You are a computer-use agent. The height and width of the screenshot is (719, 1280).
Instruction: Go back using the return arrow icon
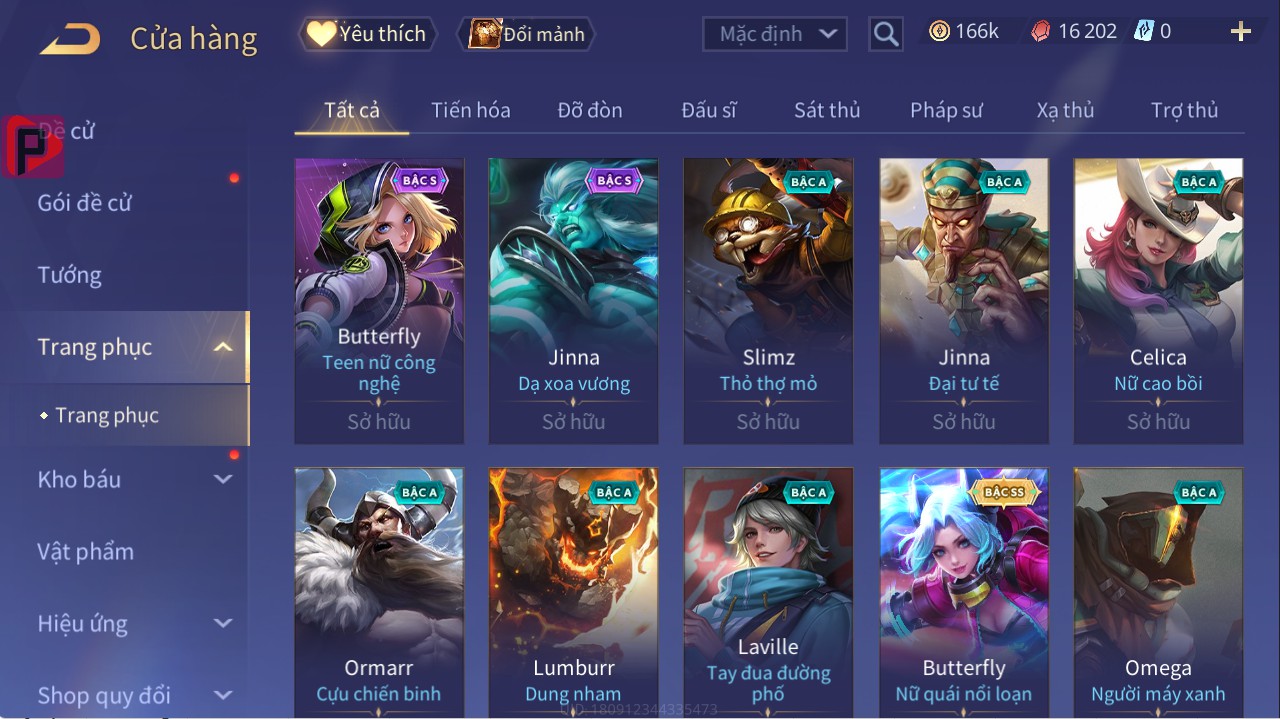pos(70,39)
